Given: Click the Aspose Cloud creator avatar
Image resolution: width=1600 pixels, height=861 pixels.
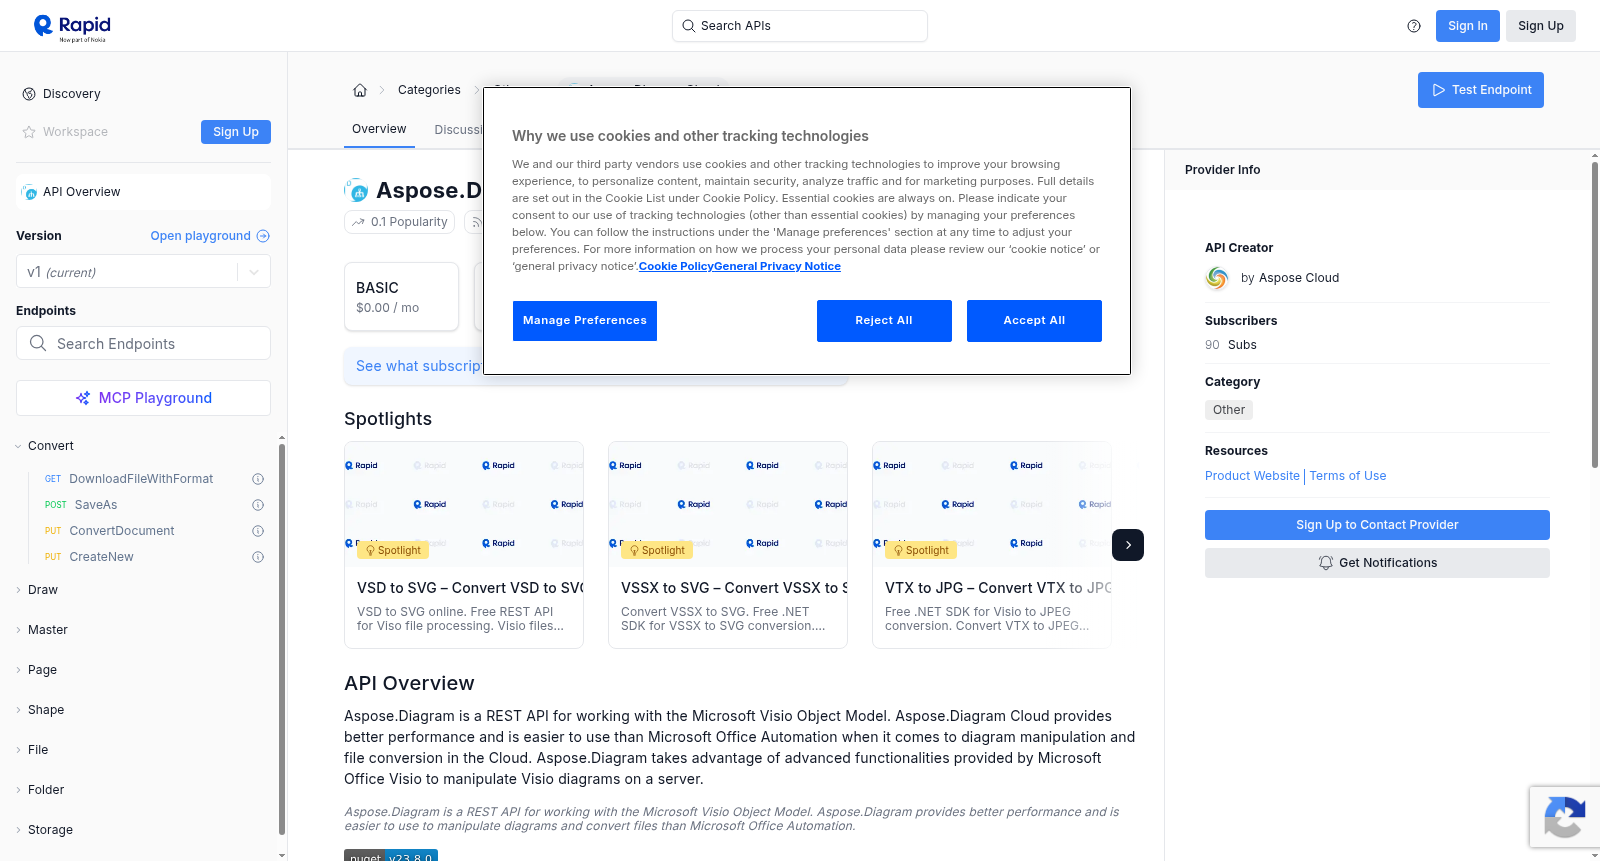Looking at the screenshot, I should pos(1217,278).
